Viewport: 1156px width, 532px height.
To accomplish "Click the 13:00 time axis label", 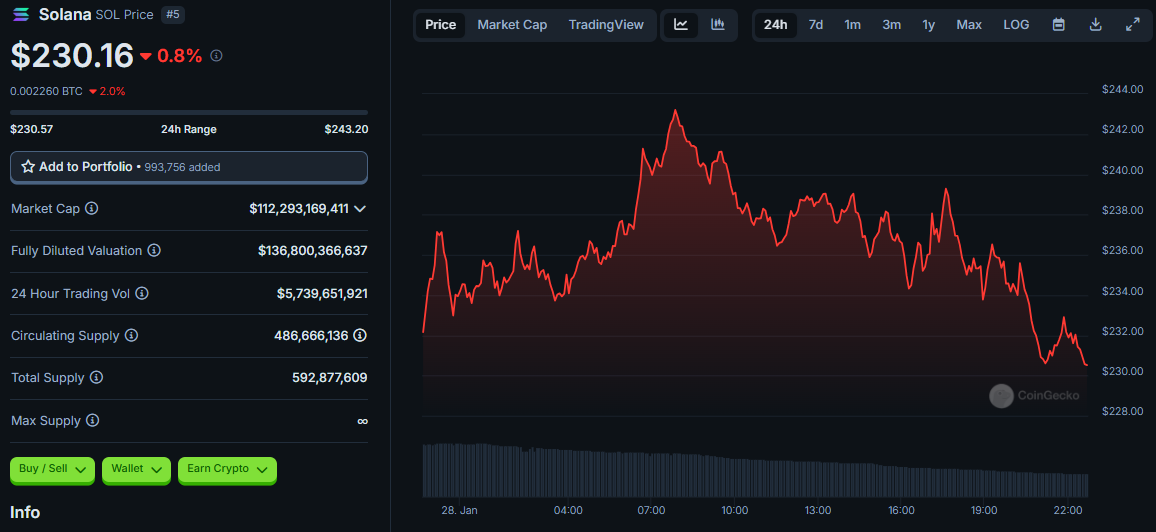I will tap(818, 510).
